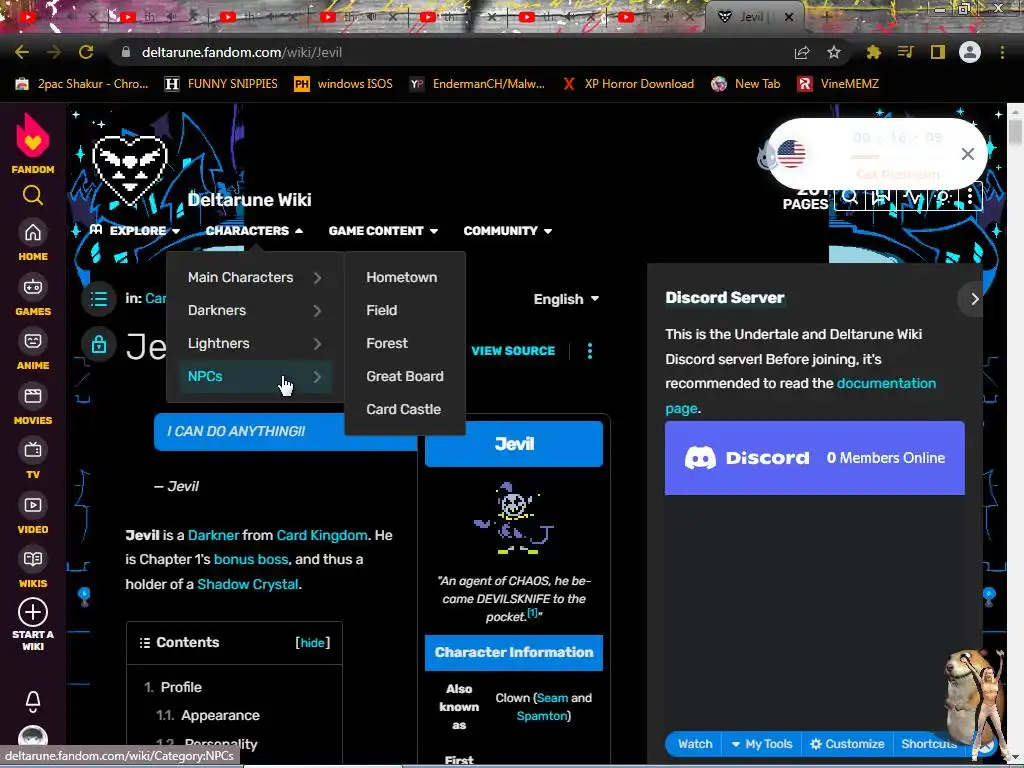Click the wiki header search magnifier icon
The image size is (1024, 768).
[850, 196]
